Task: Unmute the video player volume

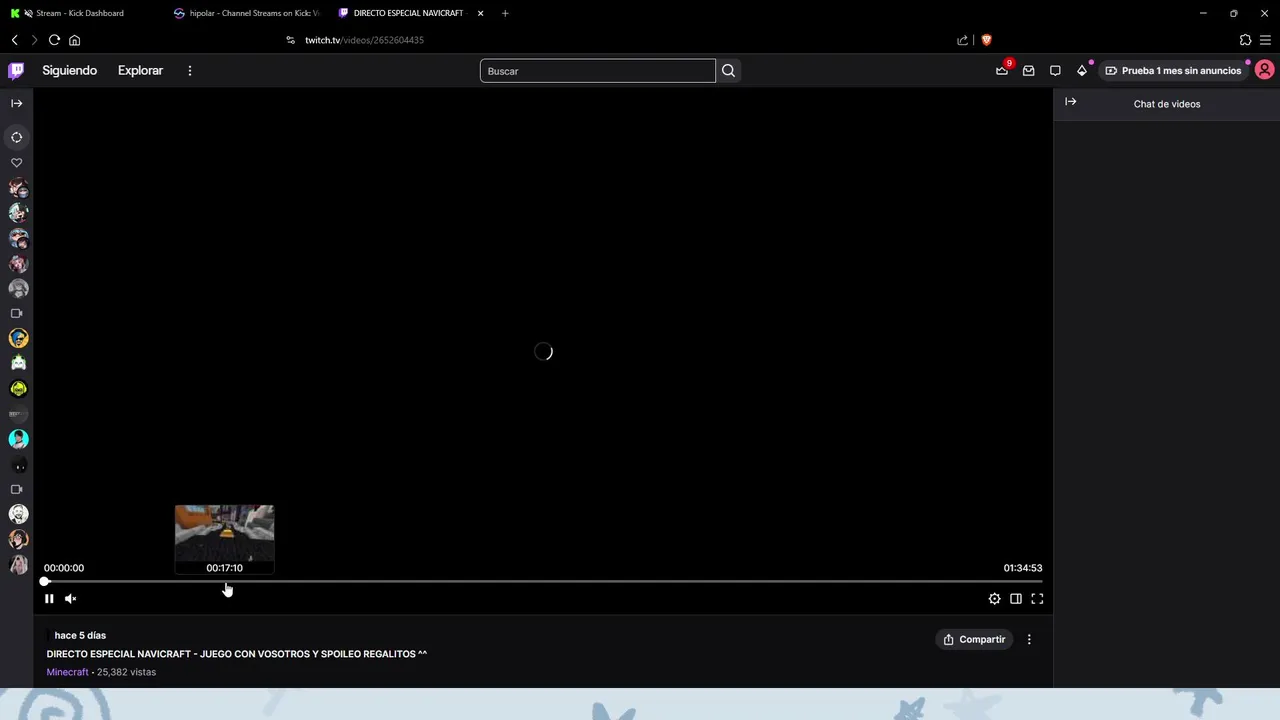Action: 71,599
